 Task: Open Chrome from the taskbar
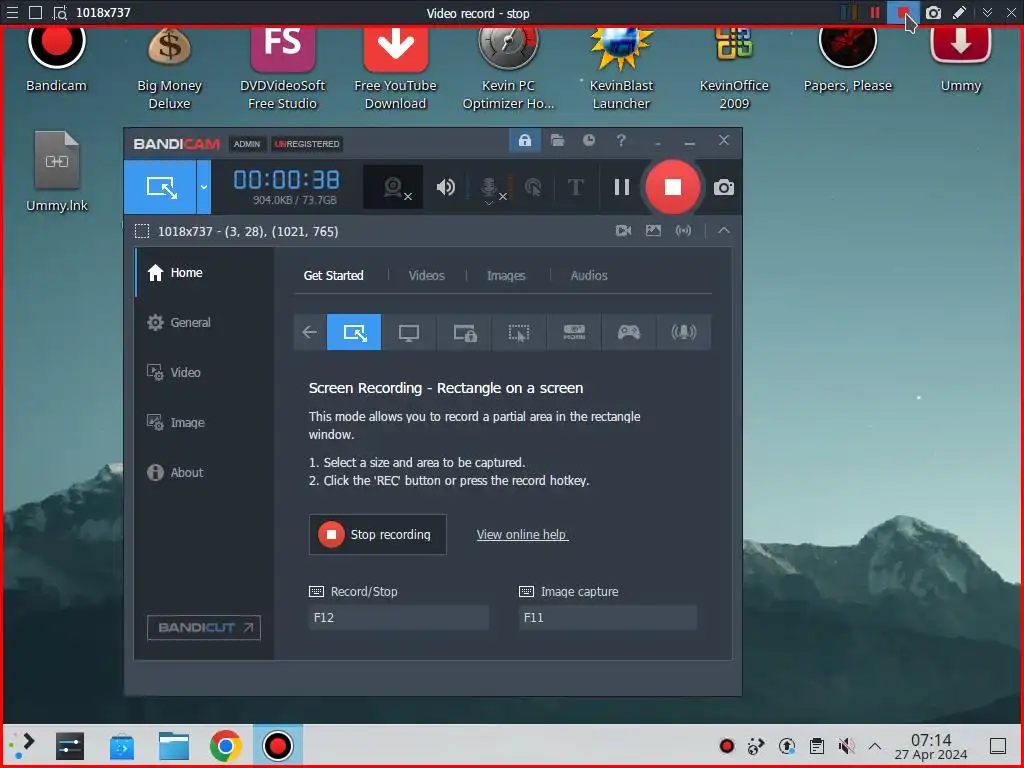(x=225, y=746)
